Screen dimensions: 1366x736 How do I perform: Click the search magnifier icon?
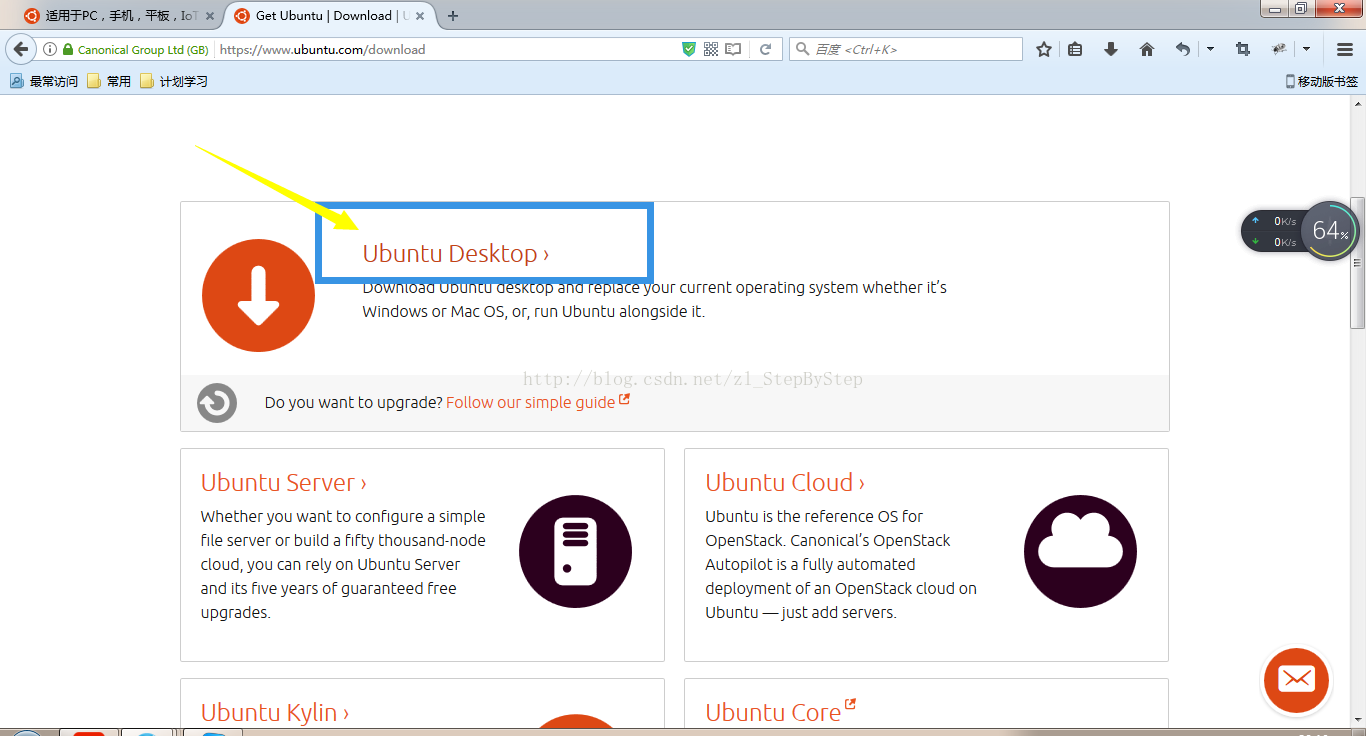click(x=802, y=49)
